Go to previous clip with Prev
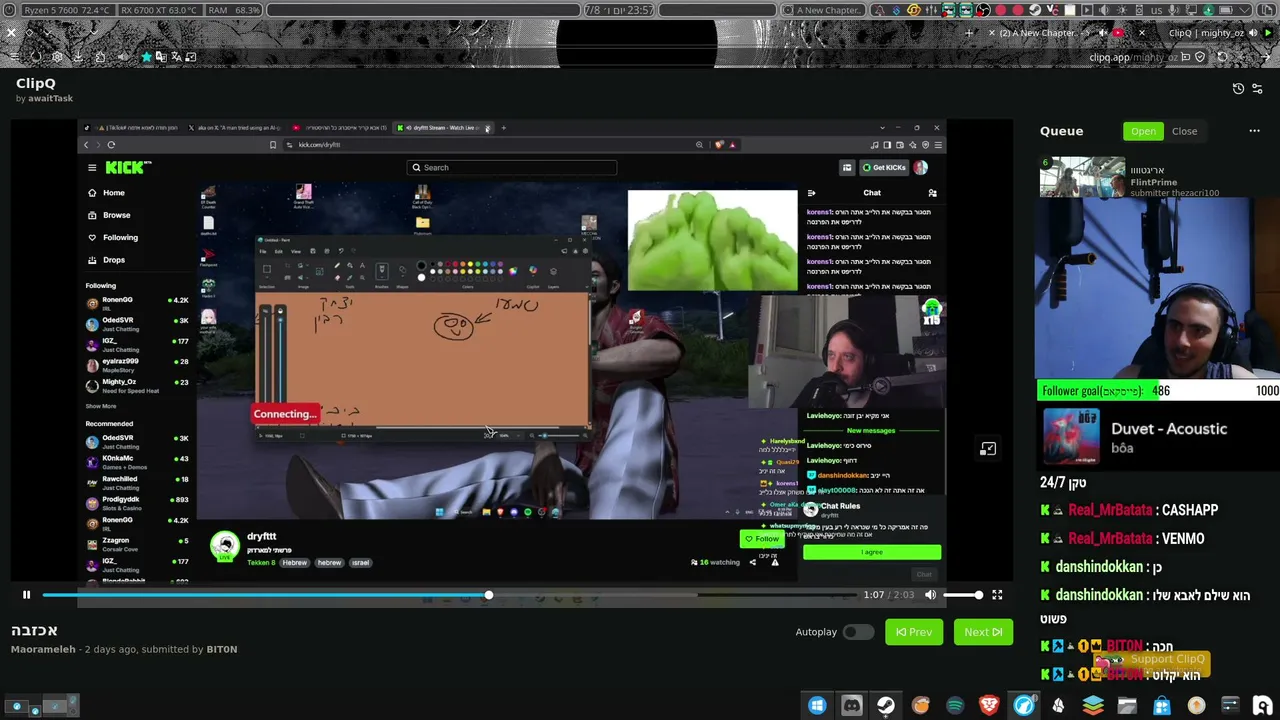 (x=914, y=632)
